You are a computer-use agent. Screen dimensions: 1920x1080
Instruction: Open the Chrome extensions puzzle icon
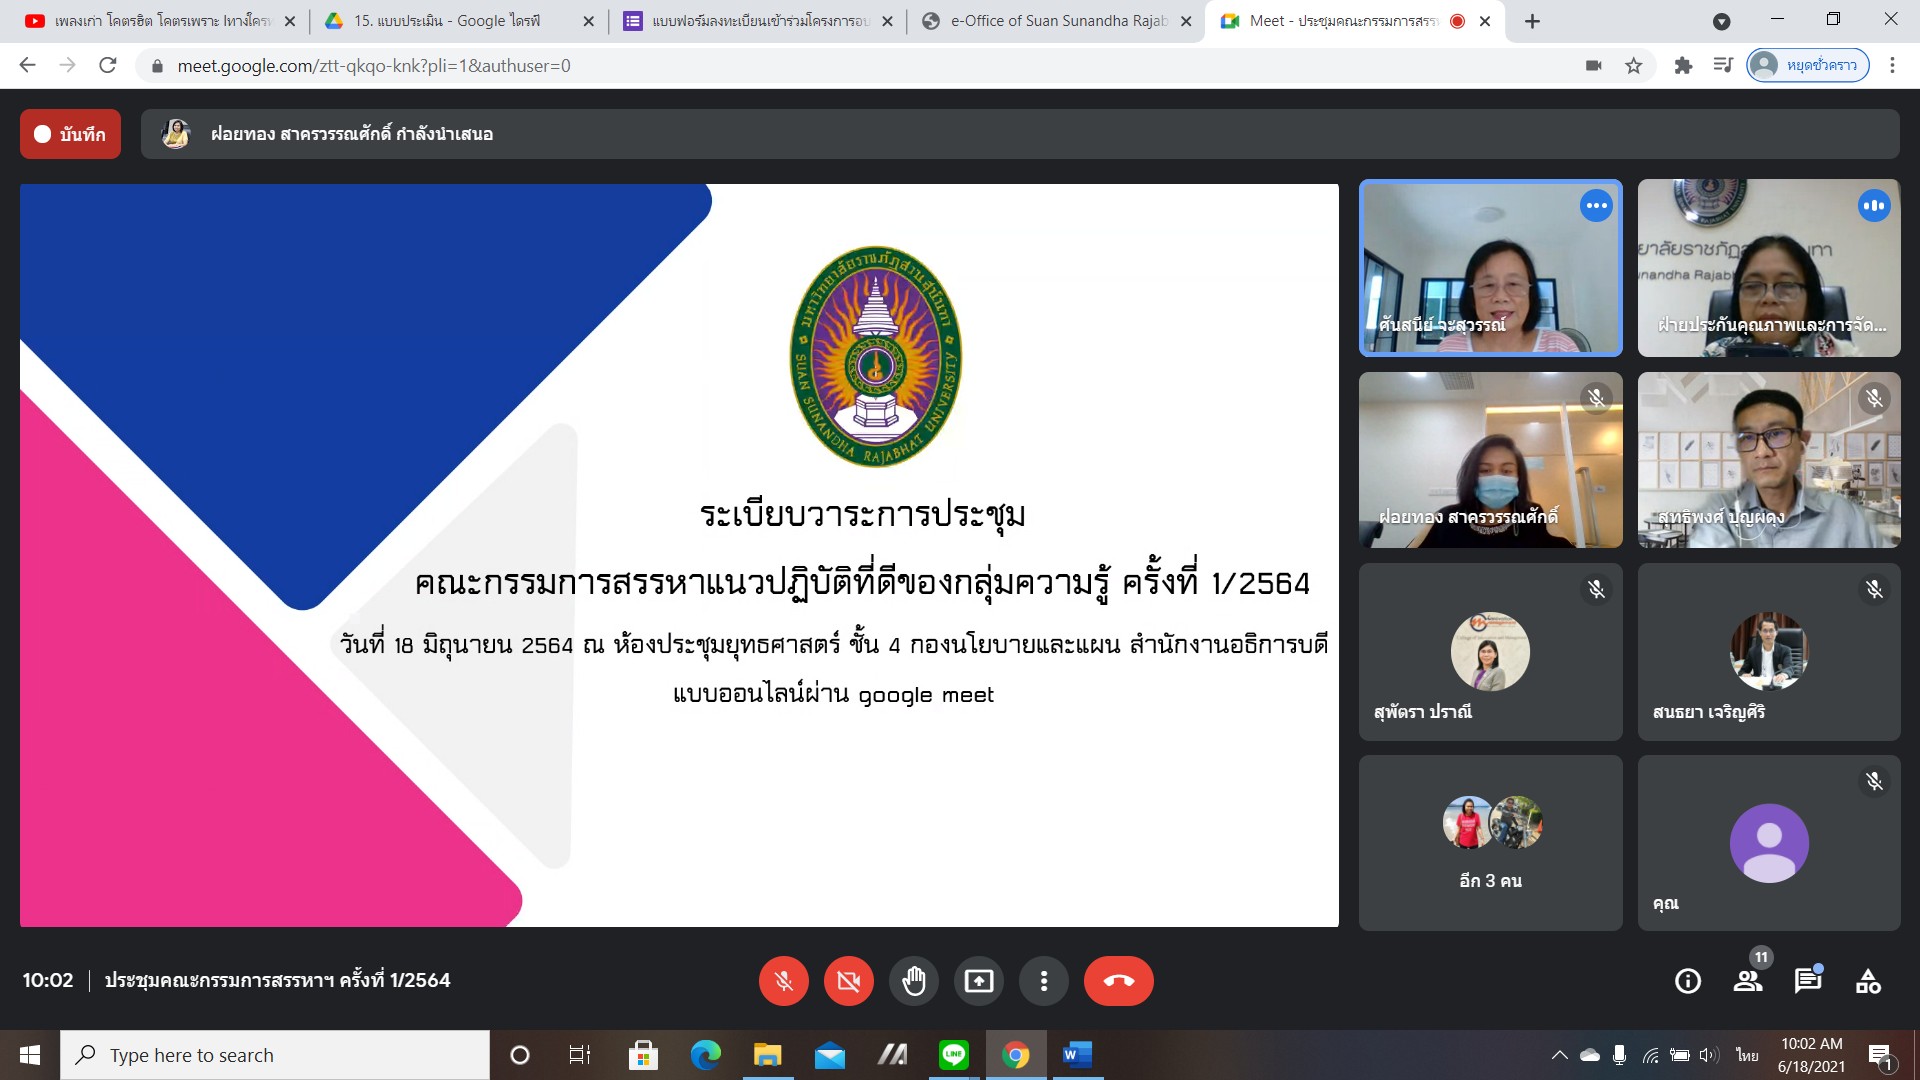[x=1683, y=66]
